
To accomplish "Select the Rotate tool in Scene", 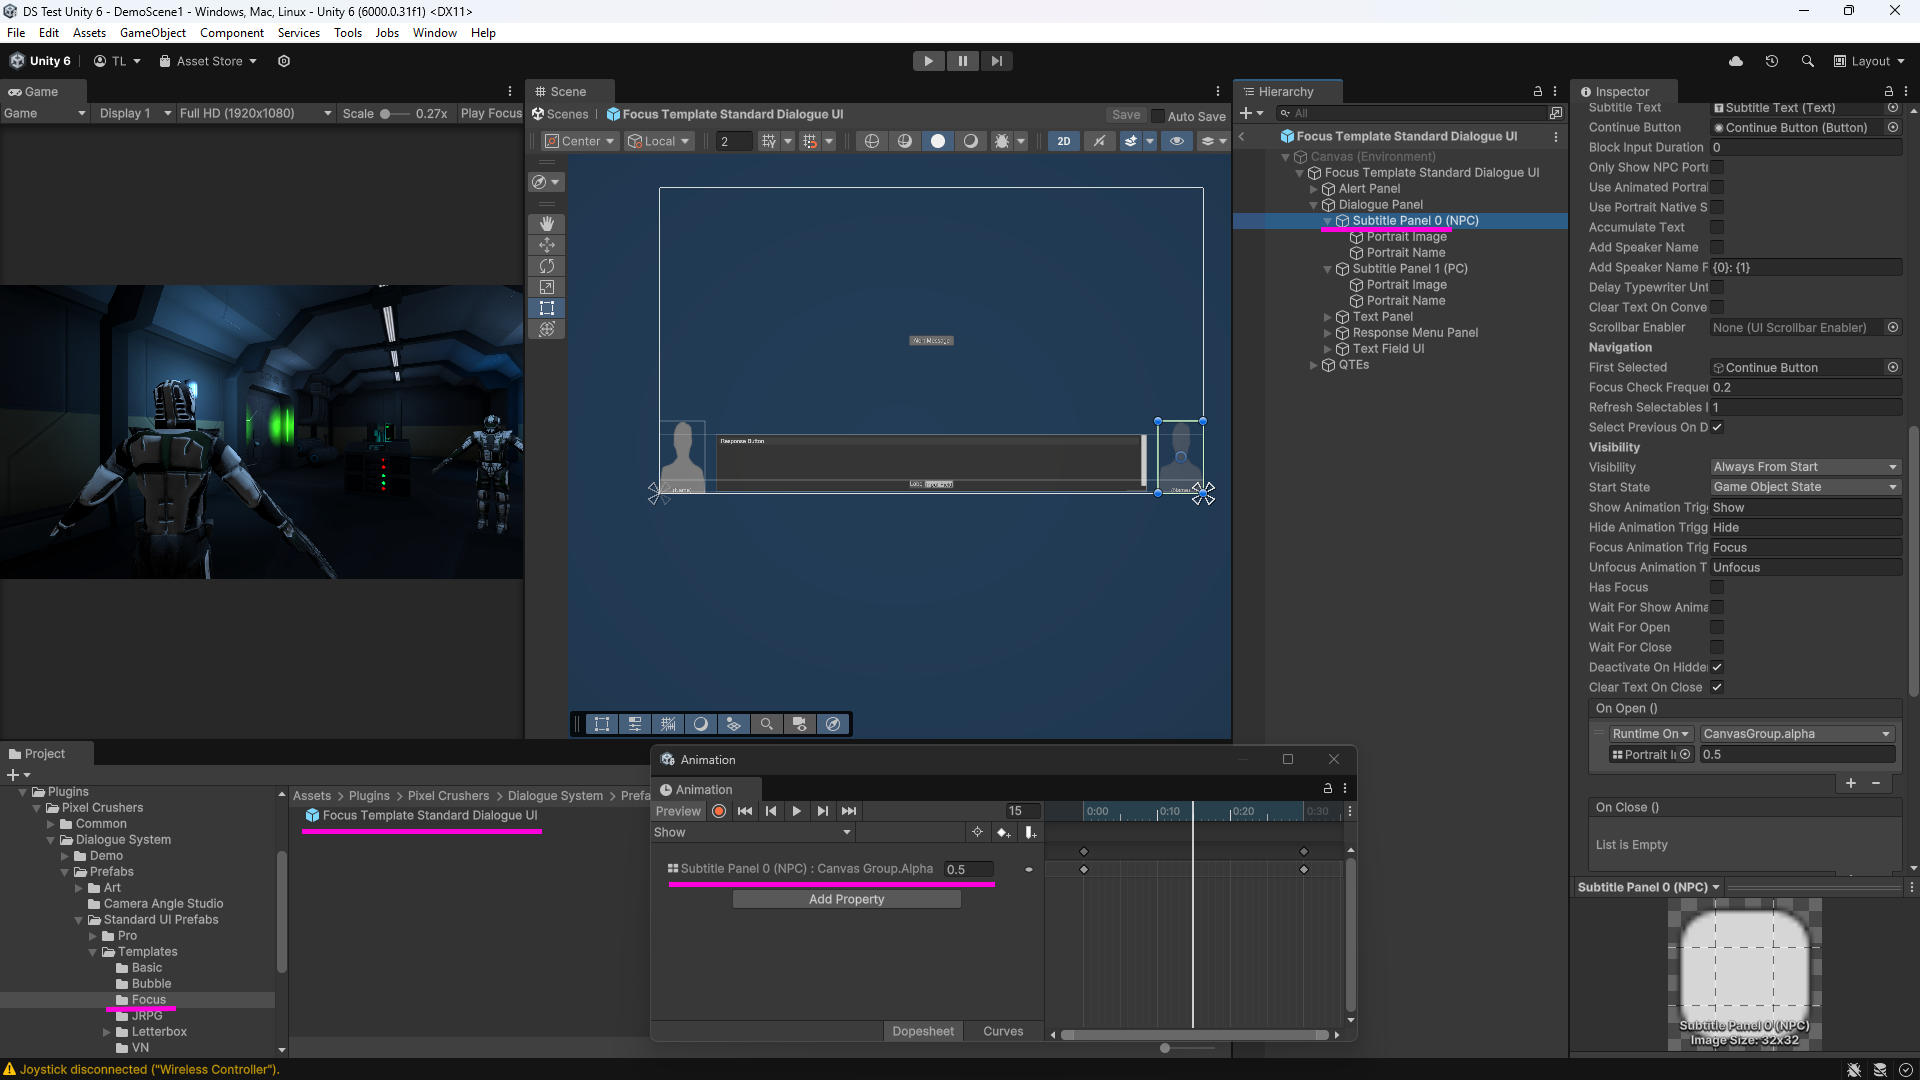I will [x=547, y=266].
